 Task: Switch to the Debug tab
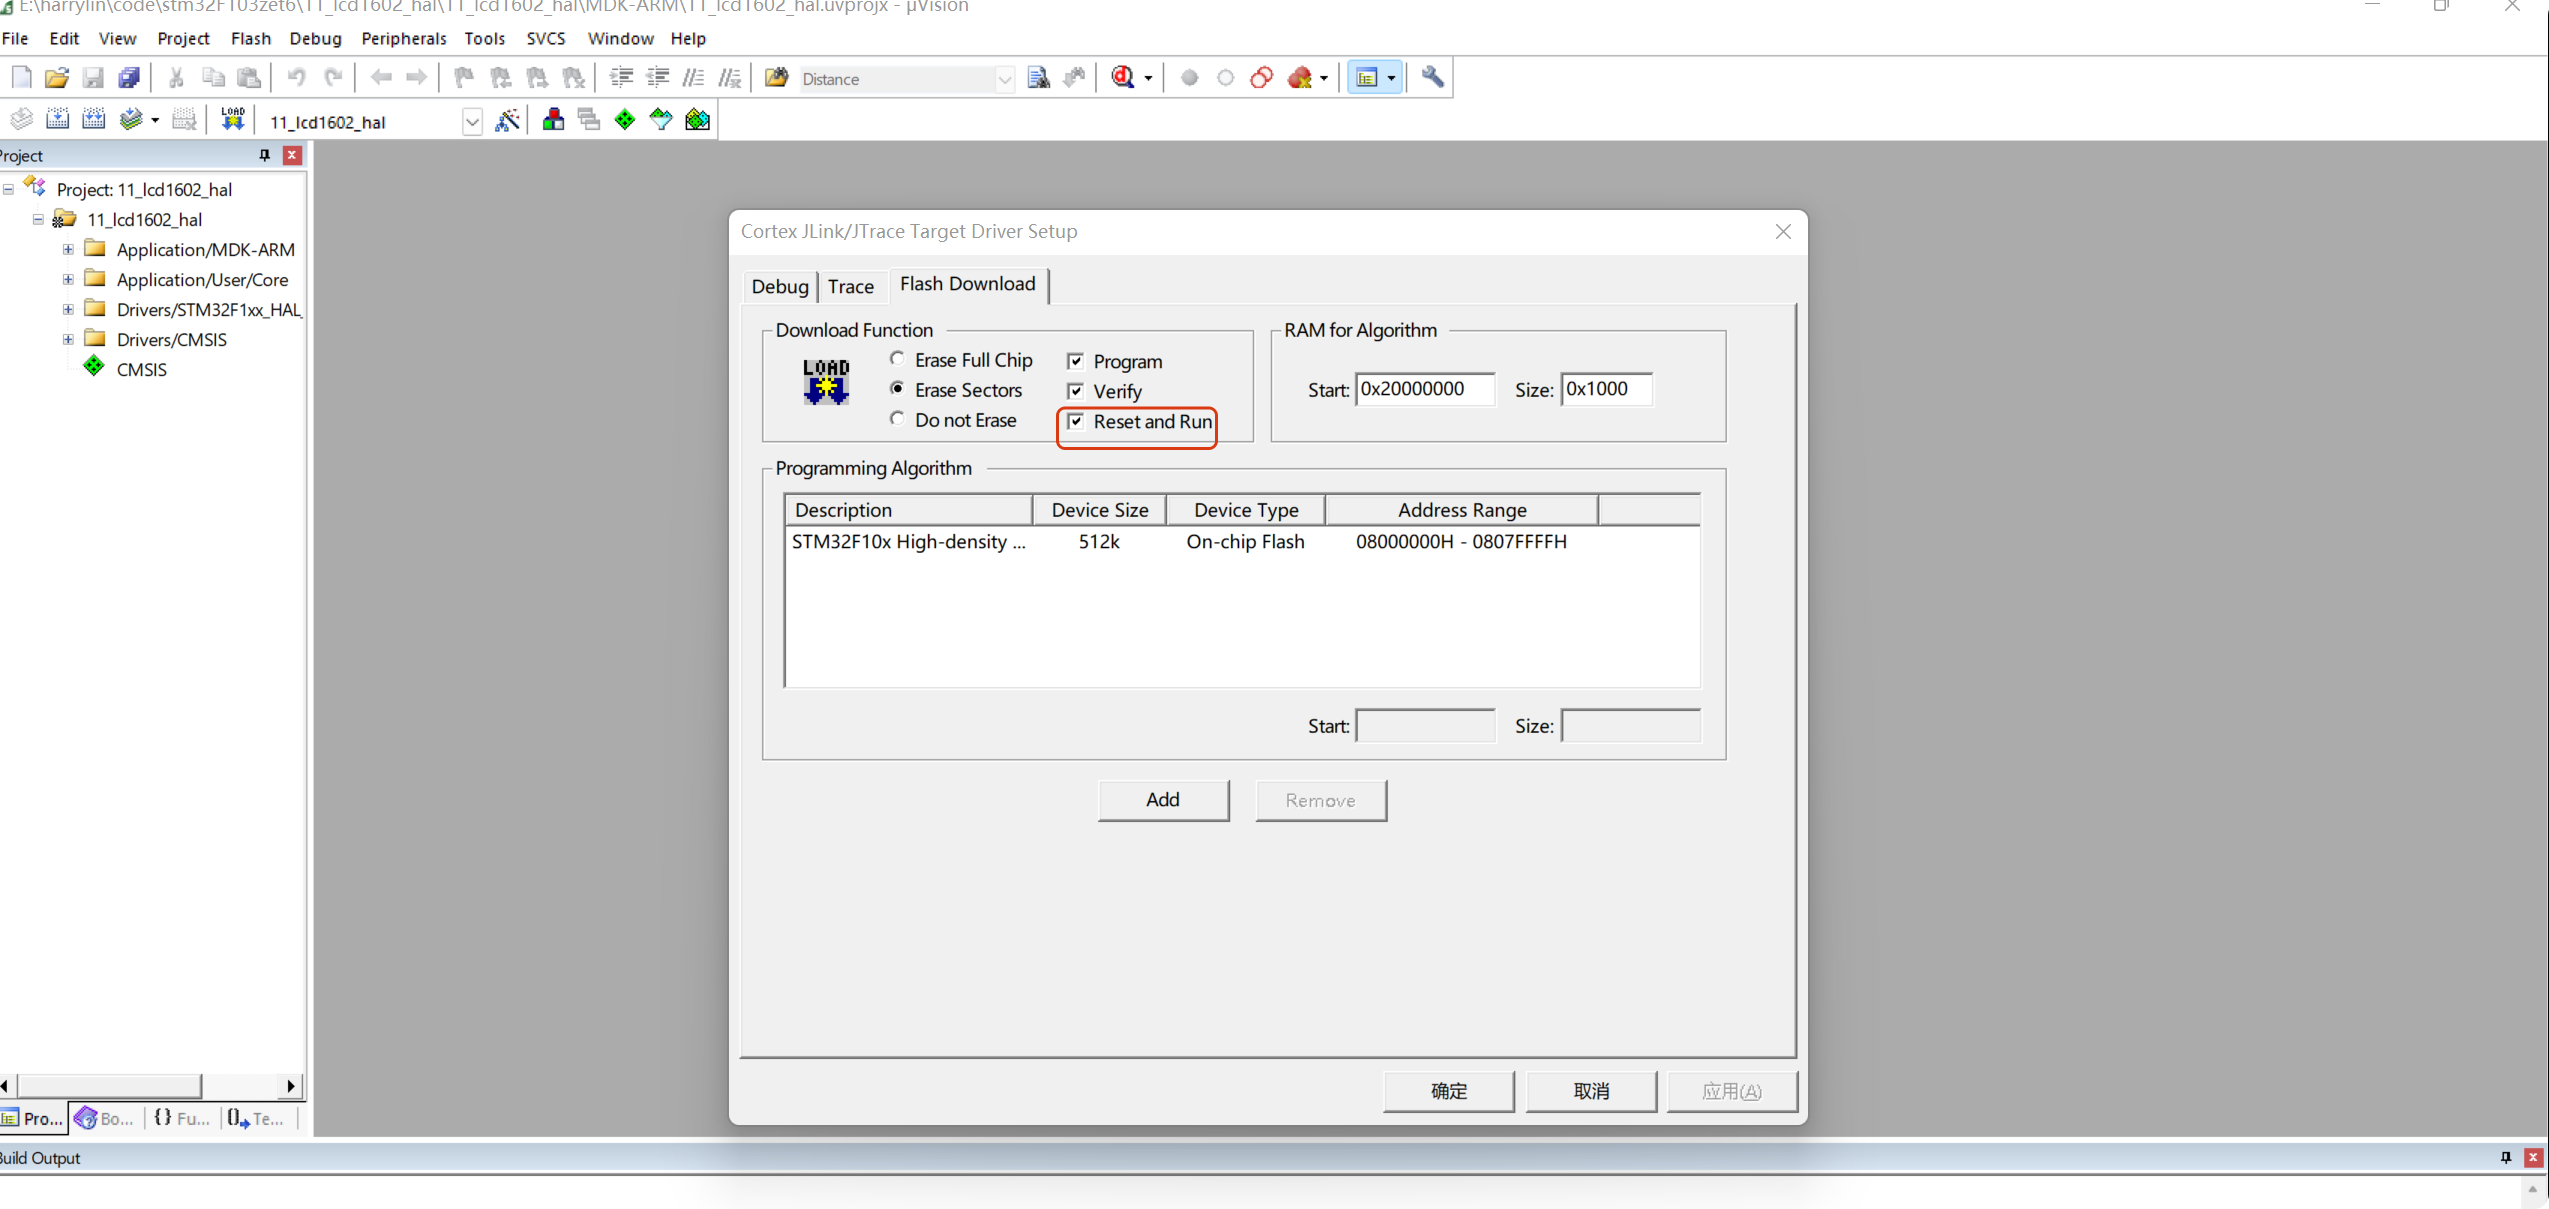pos(779,287)
